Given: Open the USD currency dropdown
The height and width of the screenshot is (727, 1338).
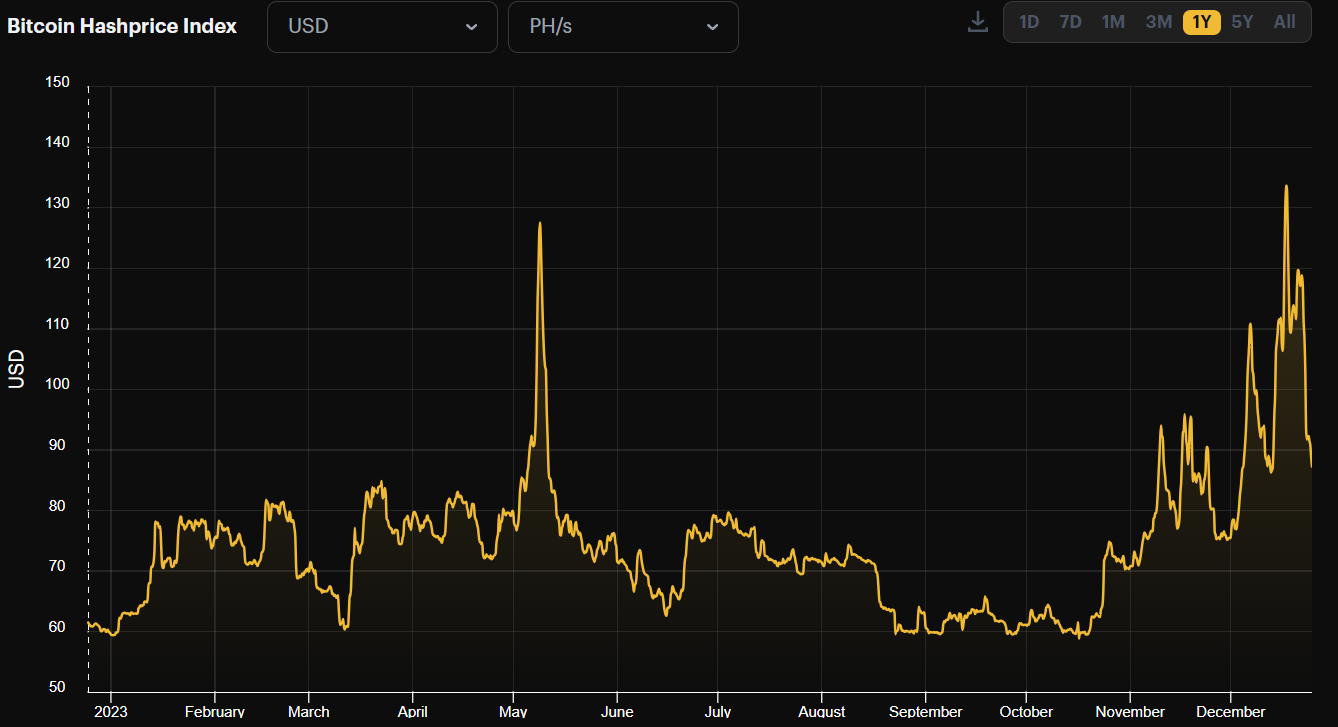Looking at the screenshot, I should pyautogui.click(x=382, y=27).
